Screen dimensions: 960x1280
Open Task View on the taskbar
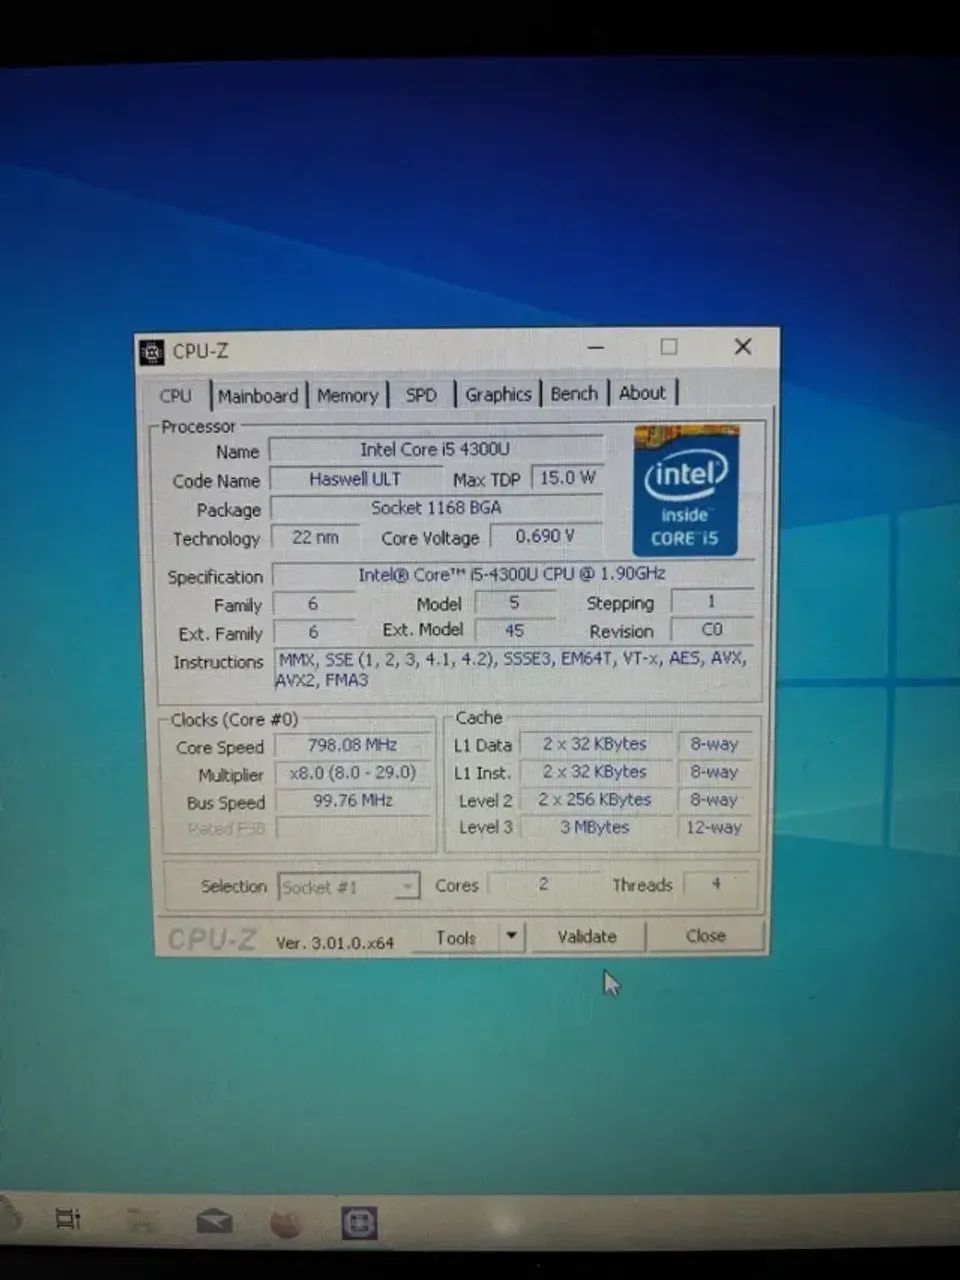68,1219
